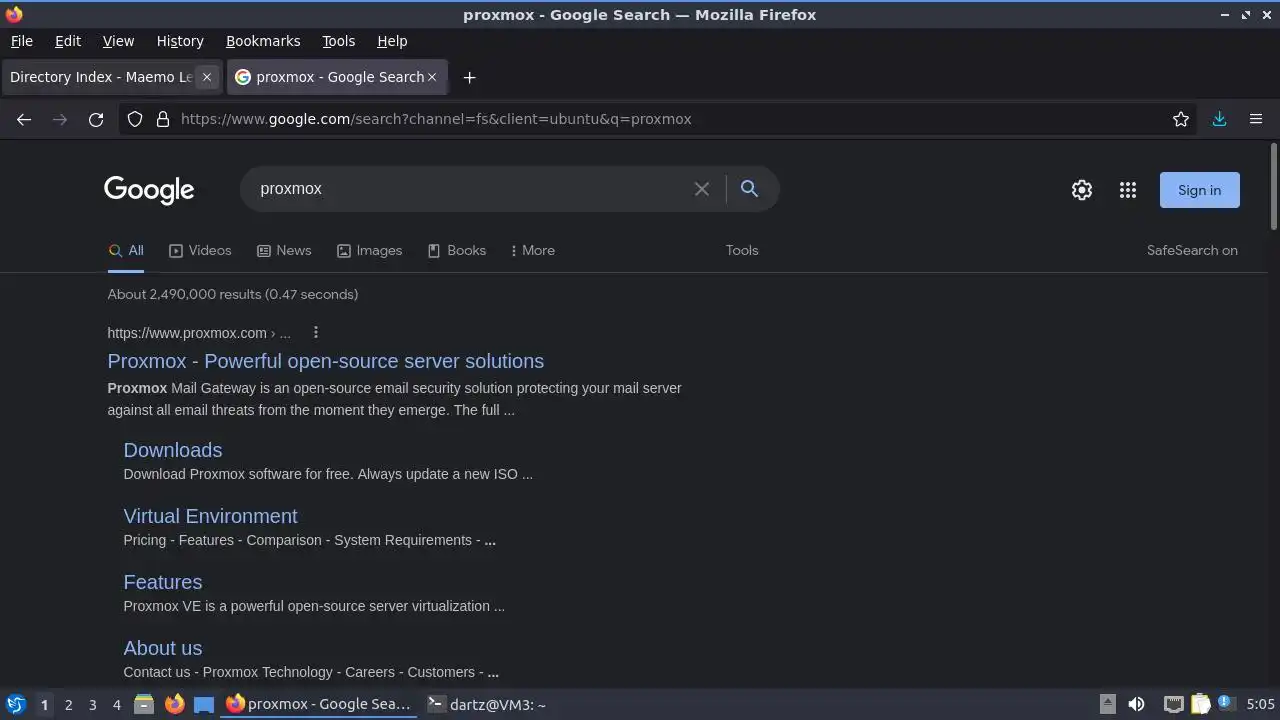Open network icon in system tray
Viewport: 1280px width, 720px height.
point(1173,705)
